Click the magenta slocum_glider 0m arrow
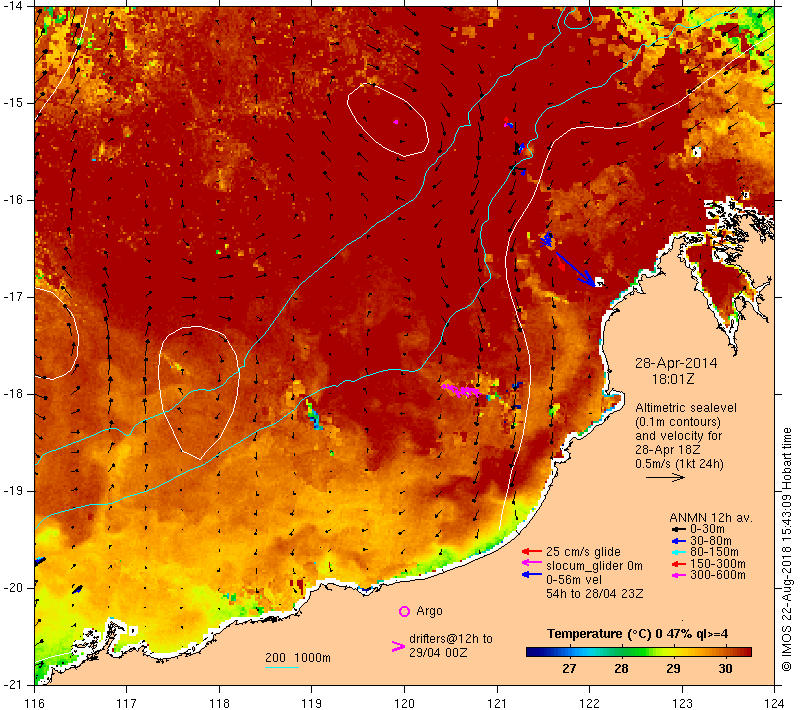This screenshot has width=800, height=710. (532, 563)
